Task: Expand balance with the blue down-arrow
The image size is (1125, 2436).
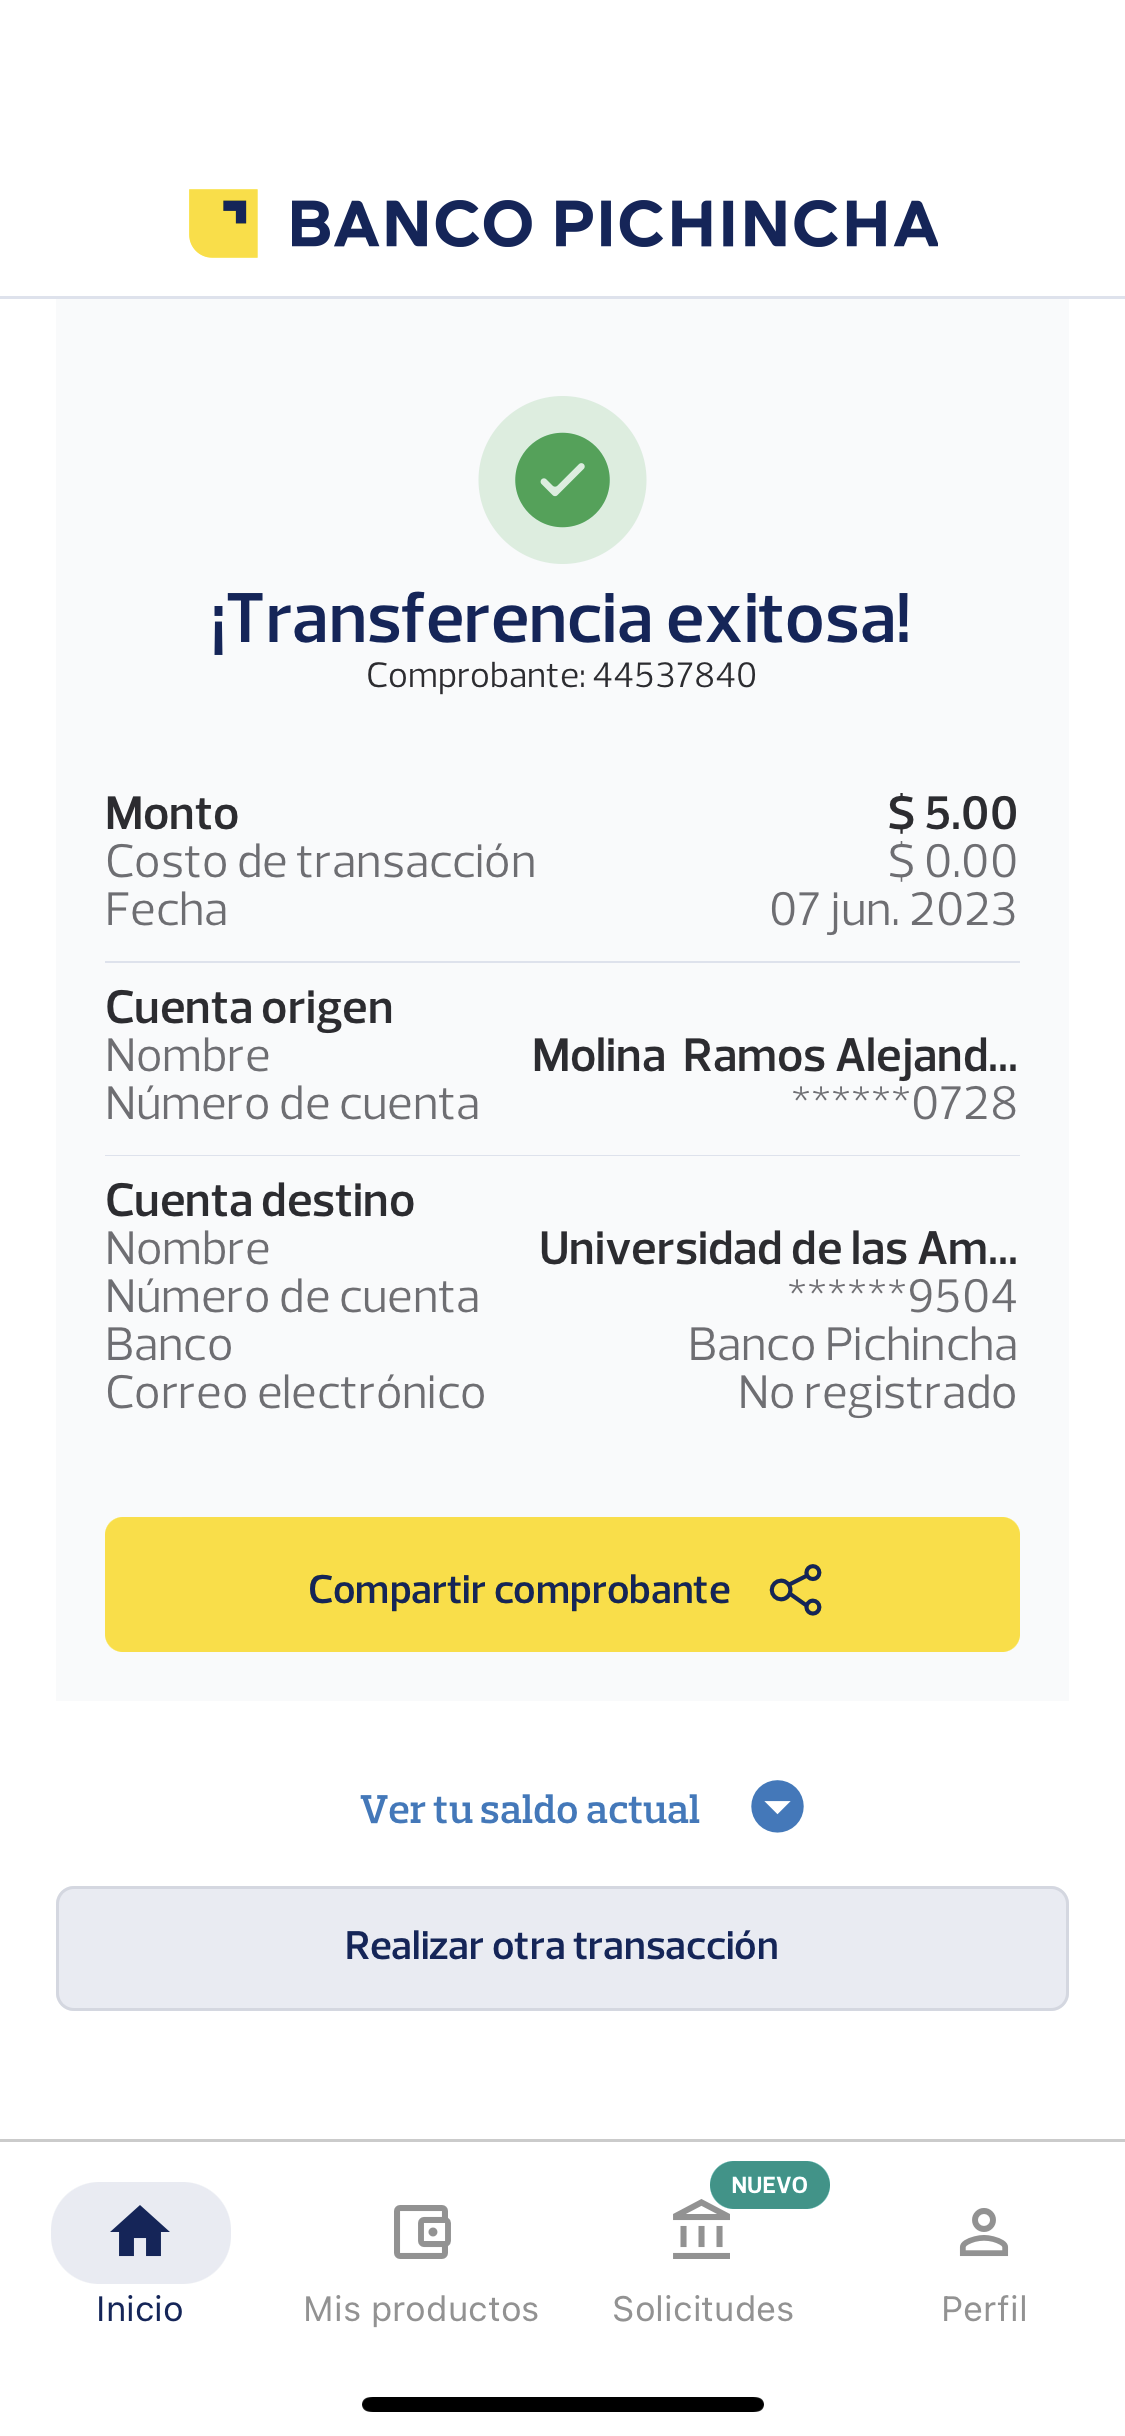Action: 777,1807
